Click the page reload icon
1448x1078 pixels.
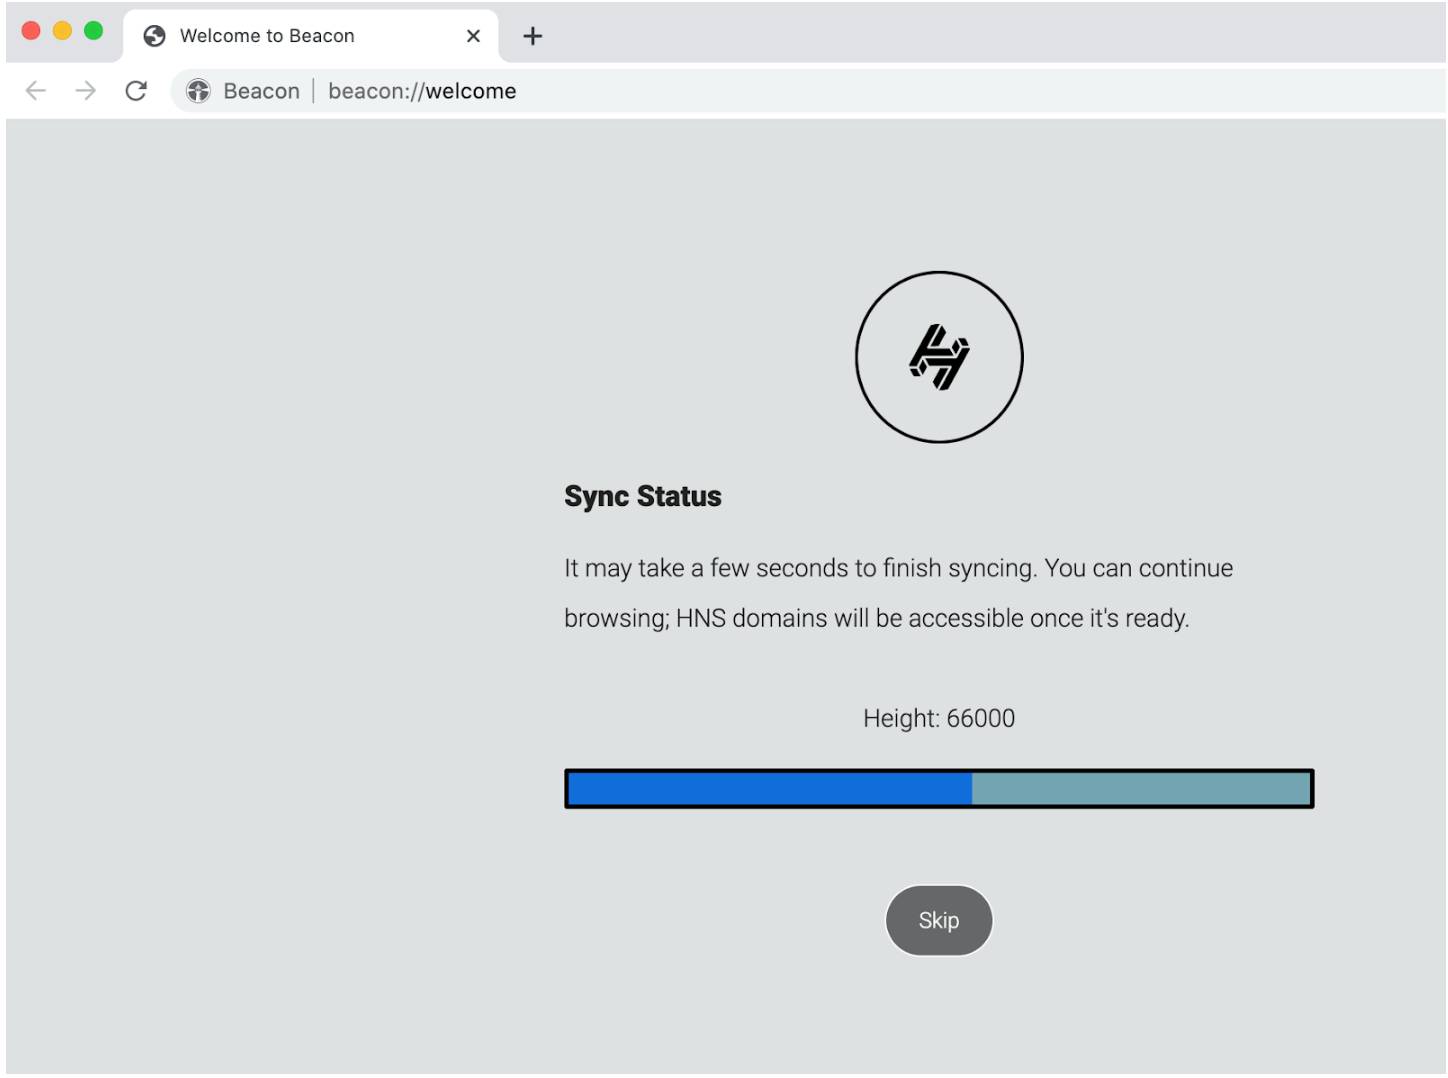137,90
